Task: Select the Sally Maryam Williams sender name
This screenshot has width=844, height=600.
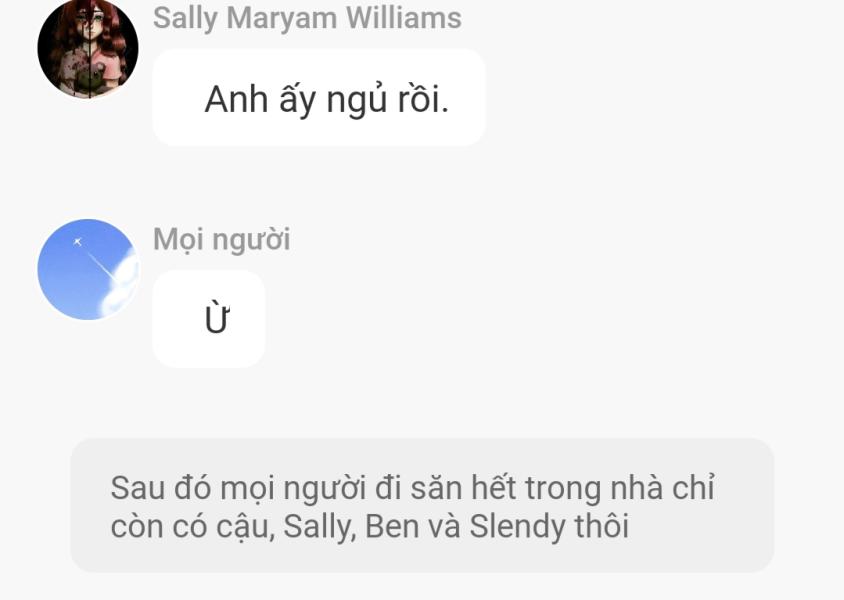Action: pyautogui.click(x=307, y=18)
